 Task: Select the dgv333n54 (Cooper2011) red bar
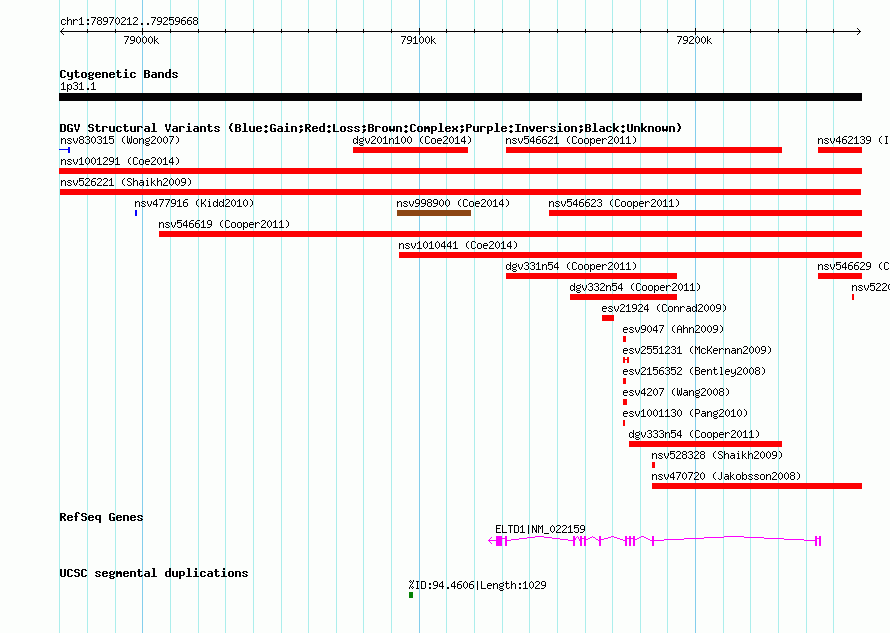tap(706, 444)
